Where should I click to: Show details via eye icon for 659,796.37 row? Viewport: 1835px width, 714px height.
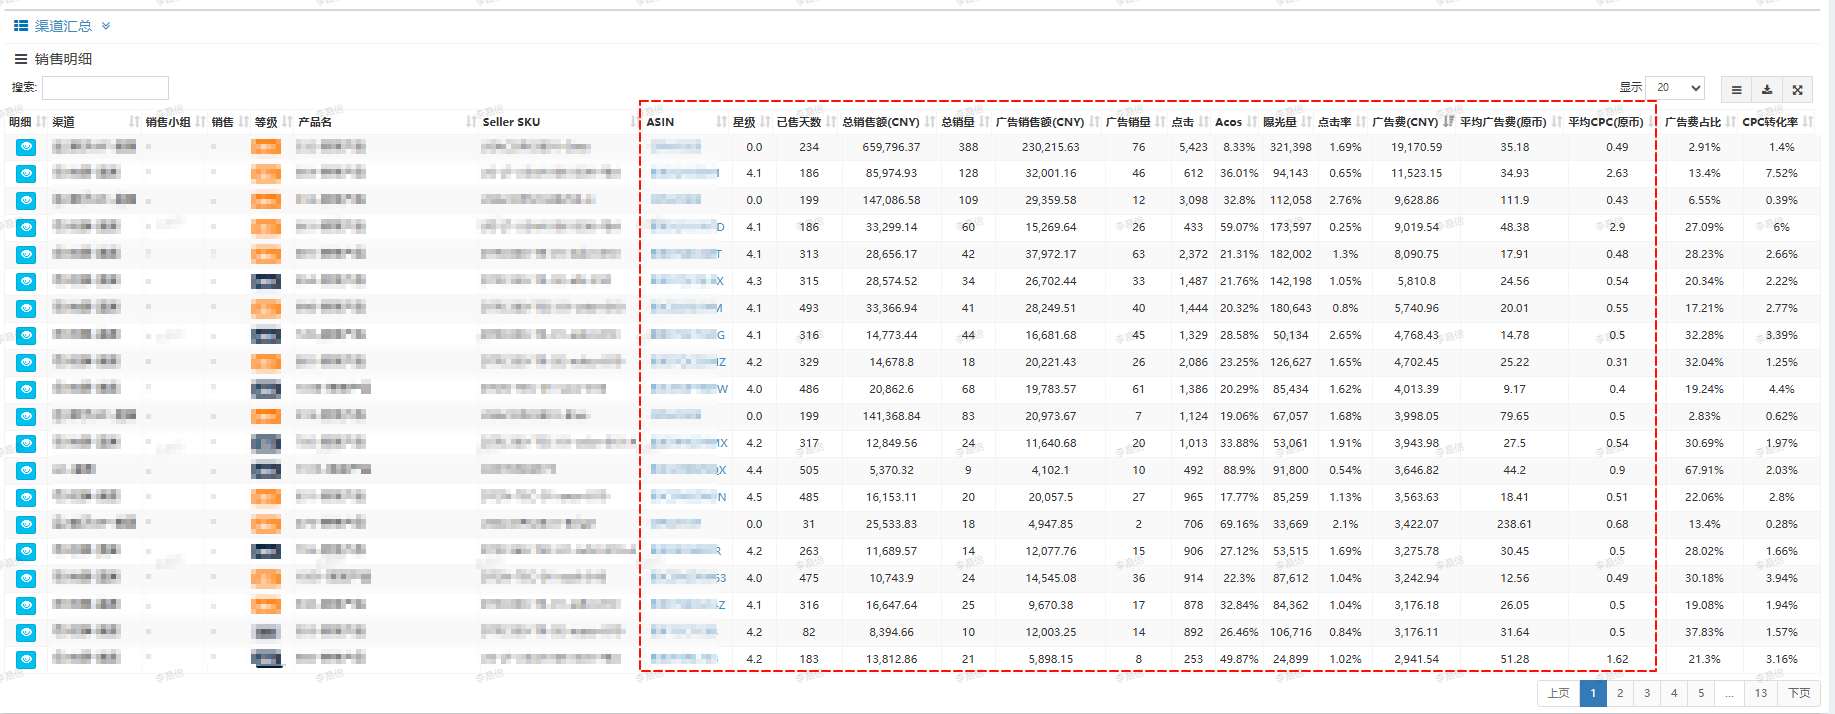26,147
